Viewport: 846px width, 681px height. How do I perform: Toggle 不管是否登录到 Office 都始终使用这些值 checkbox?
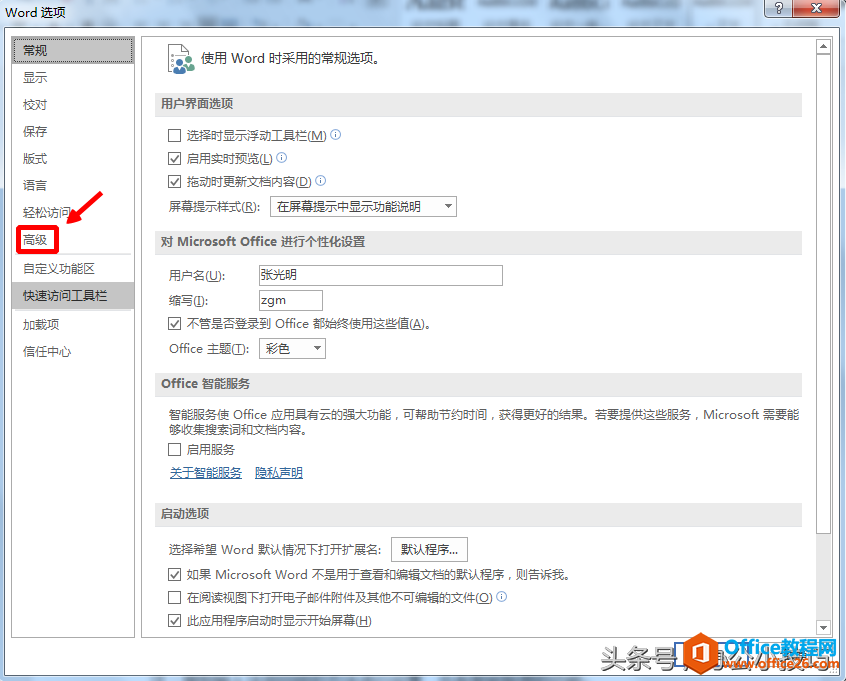[174, 324]
